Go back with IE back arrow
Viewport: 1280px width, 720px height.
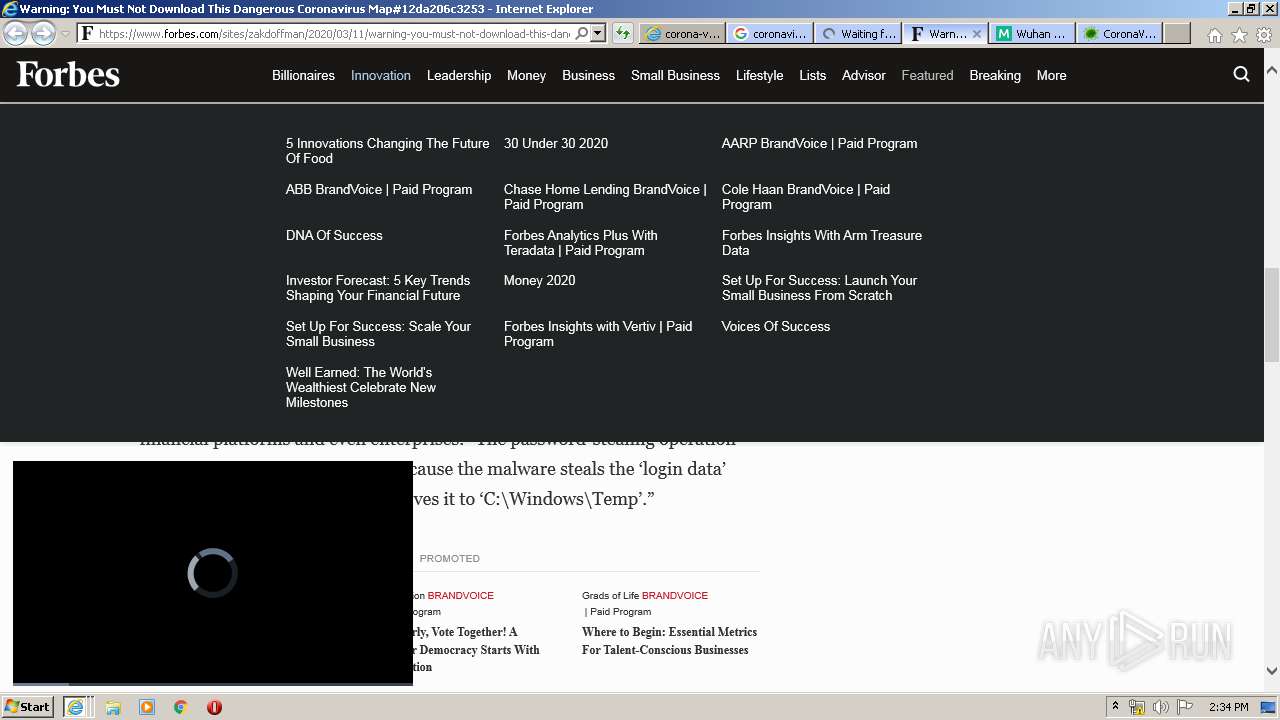(x=16, y=33)
